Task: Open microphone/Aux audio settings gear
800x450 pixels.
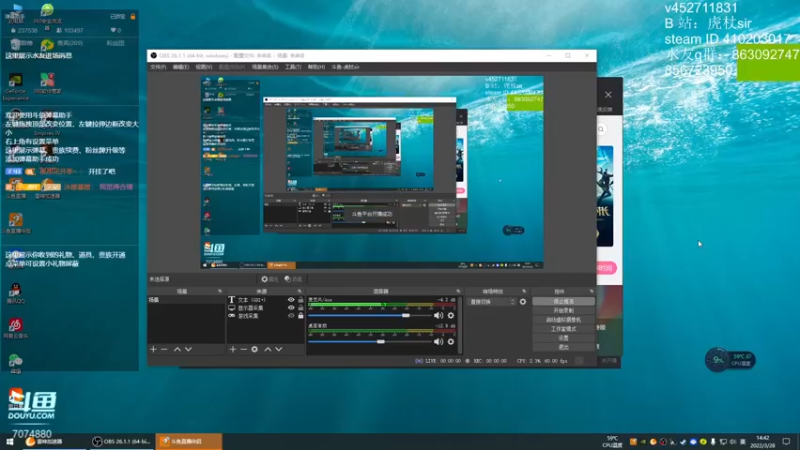Action: [451, 316]
